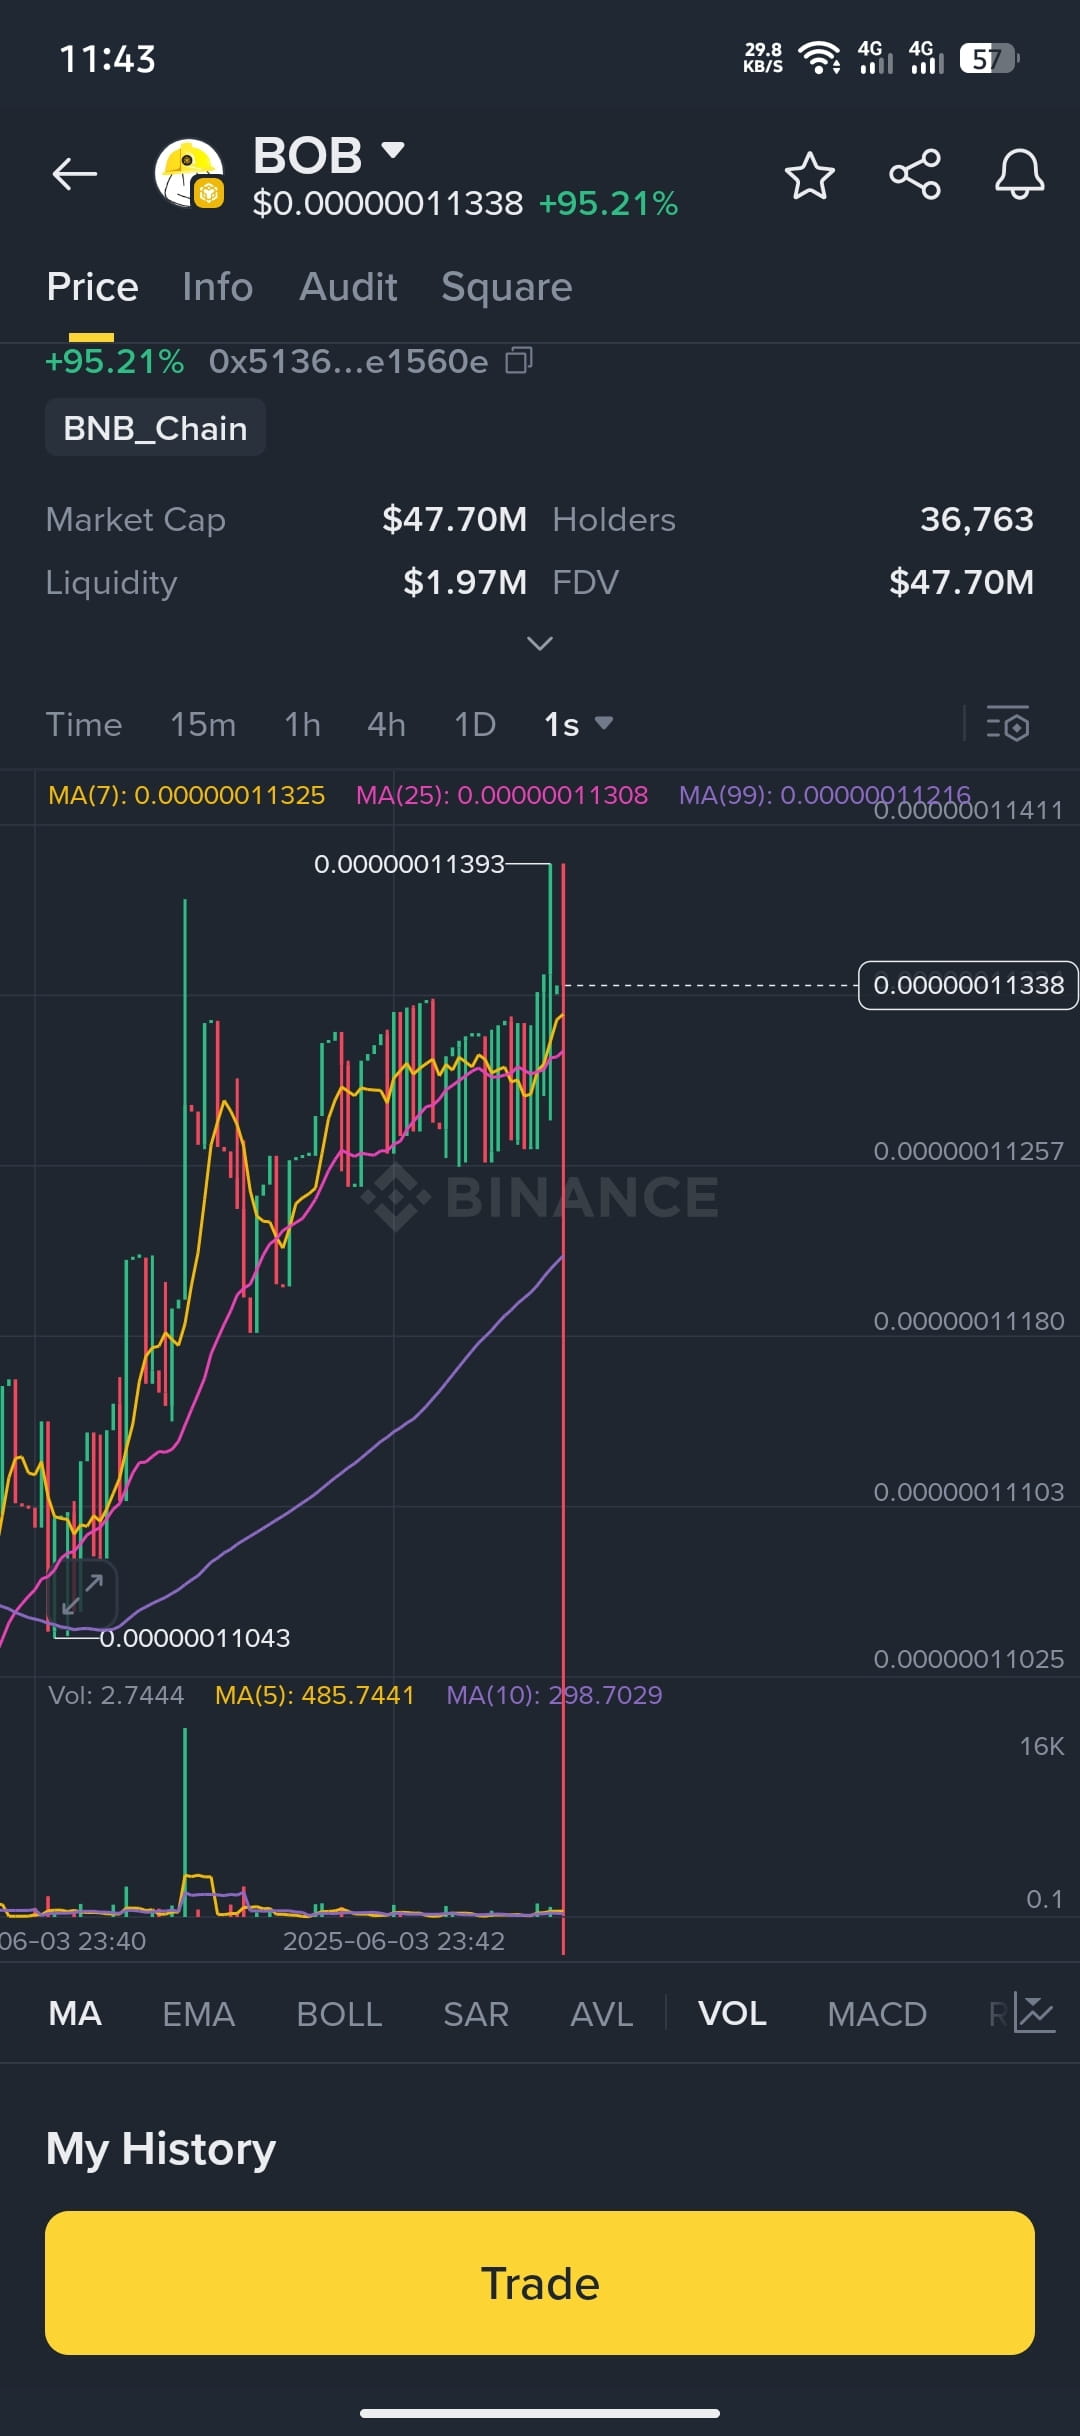1080x2436 pixels.
Task: Open chart settings icon
Action: tap(1008, 724)
